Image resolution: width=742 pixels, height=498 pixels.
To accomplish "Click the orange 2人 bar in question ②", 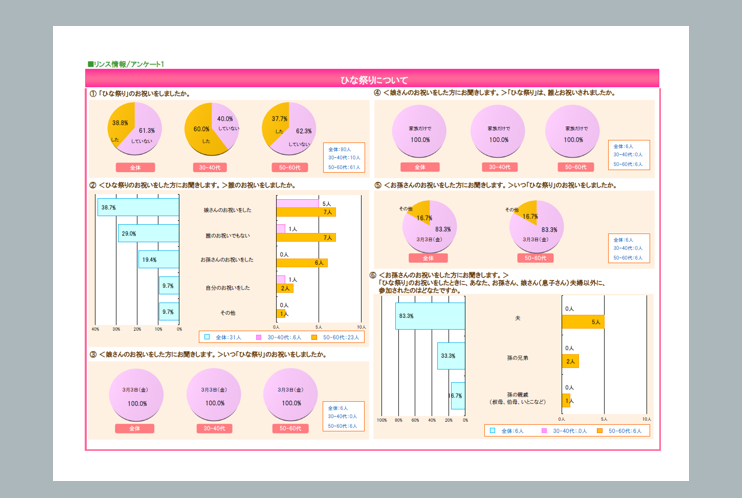I will point(285,288).
